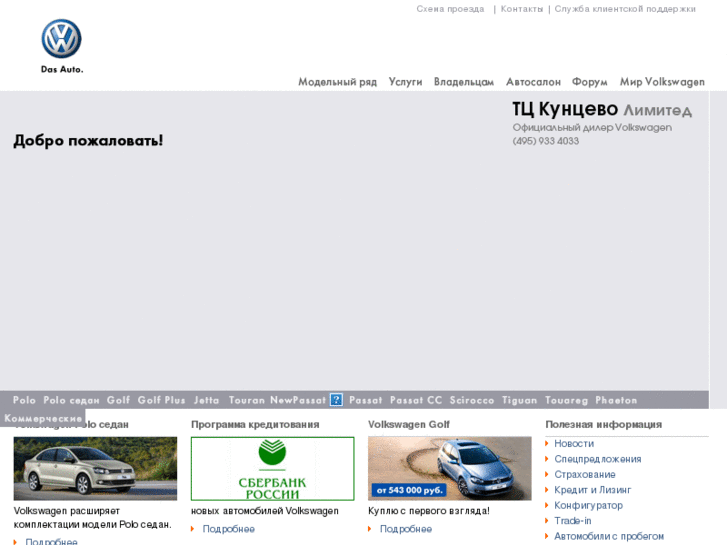Click Официальный дилер Volkswagen text
Viewport: 727px width, 545px height.
point(592,127)
